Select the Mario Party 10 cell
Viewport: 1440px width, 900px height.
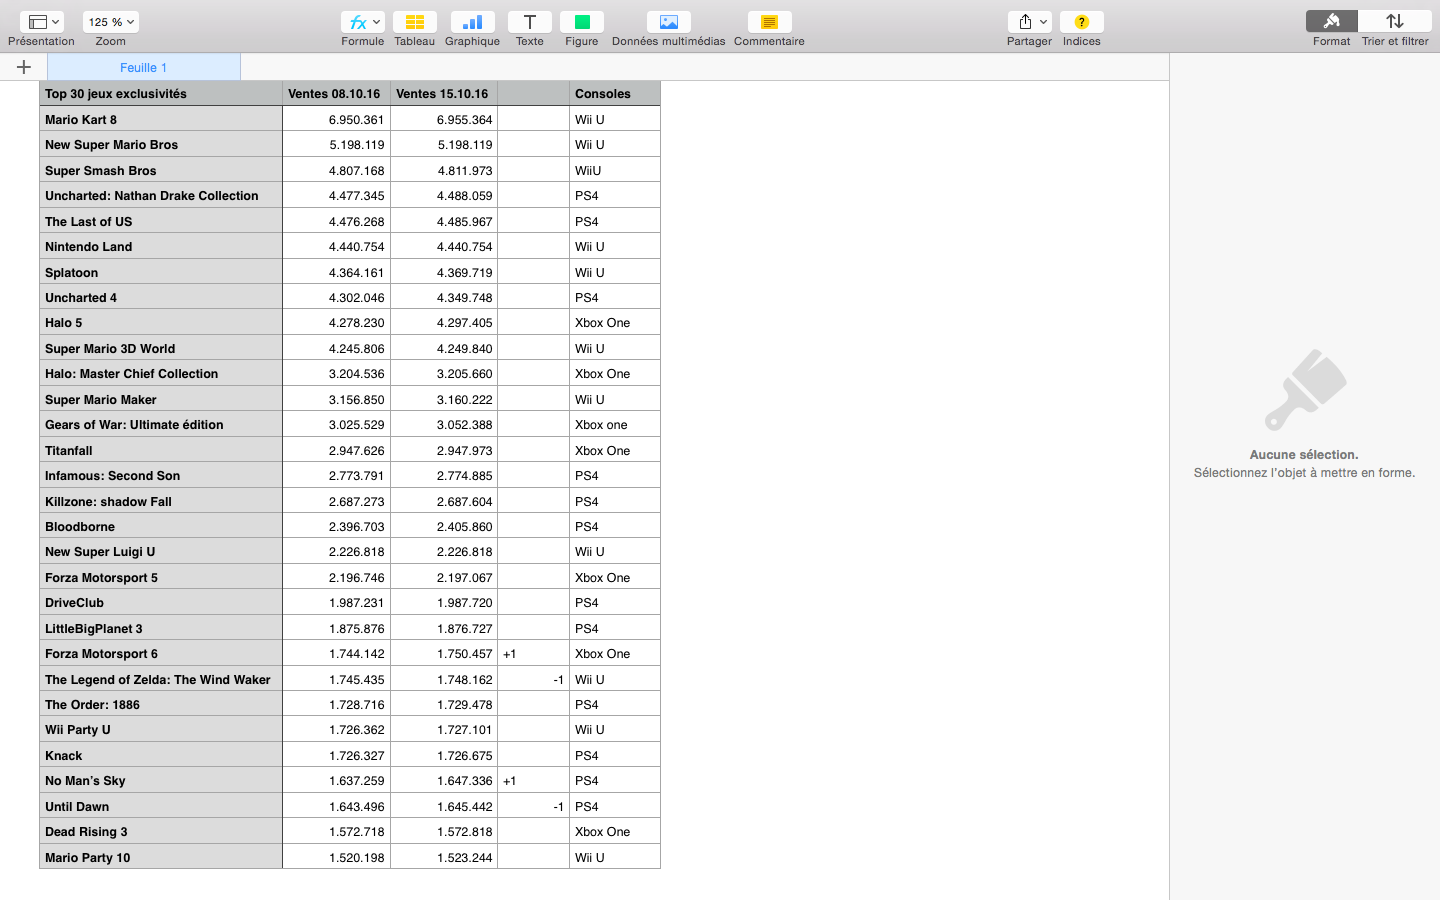(x=161, y=857)
